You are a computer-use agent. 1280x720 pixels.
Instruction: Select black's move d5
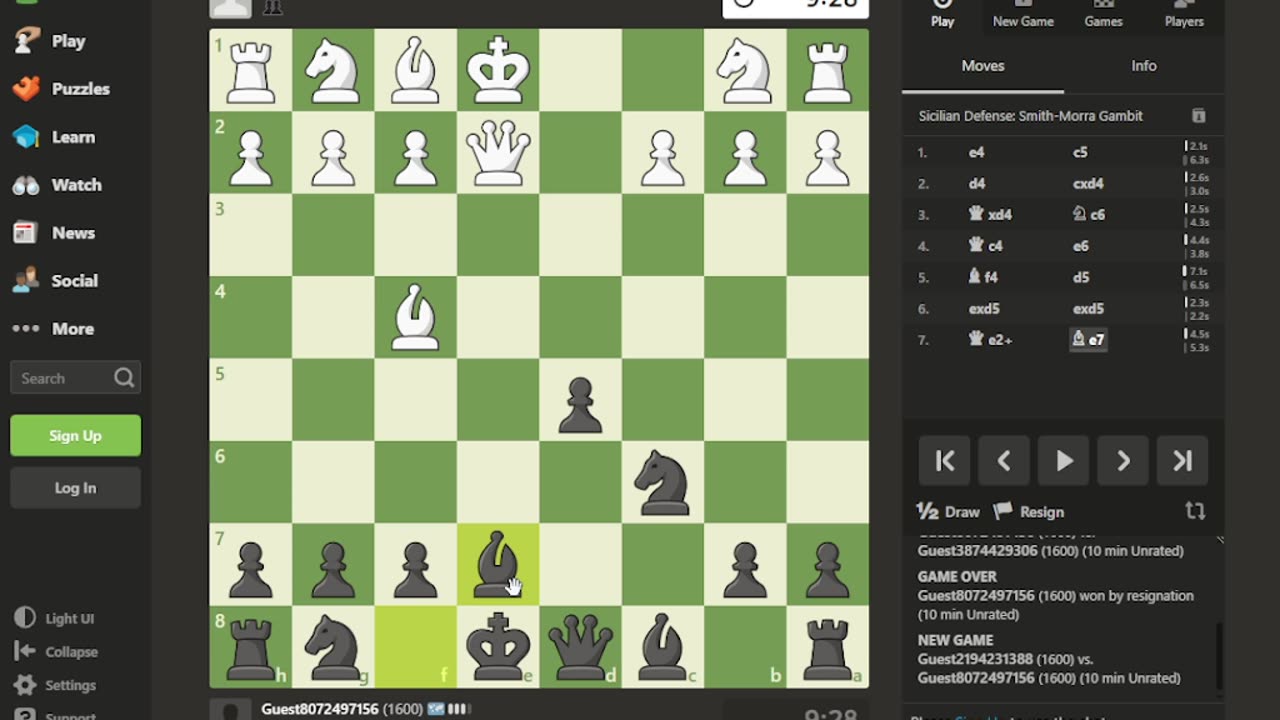click(x=1081, y=277)
